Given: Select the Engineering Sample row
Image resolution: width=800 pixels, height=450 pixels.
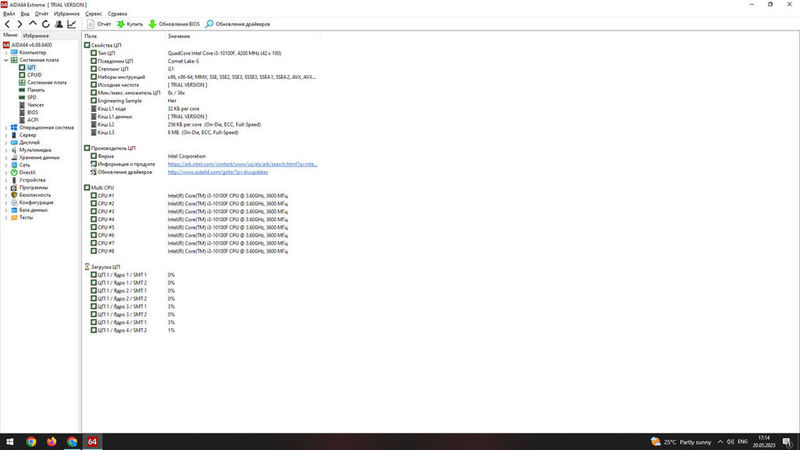Looking at the screenshot, I should tap(202, 101).
